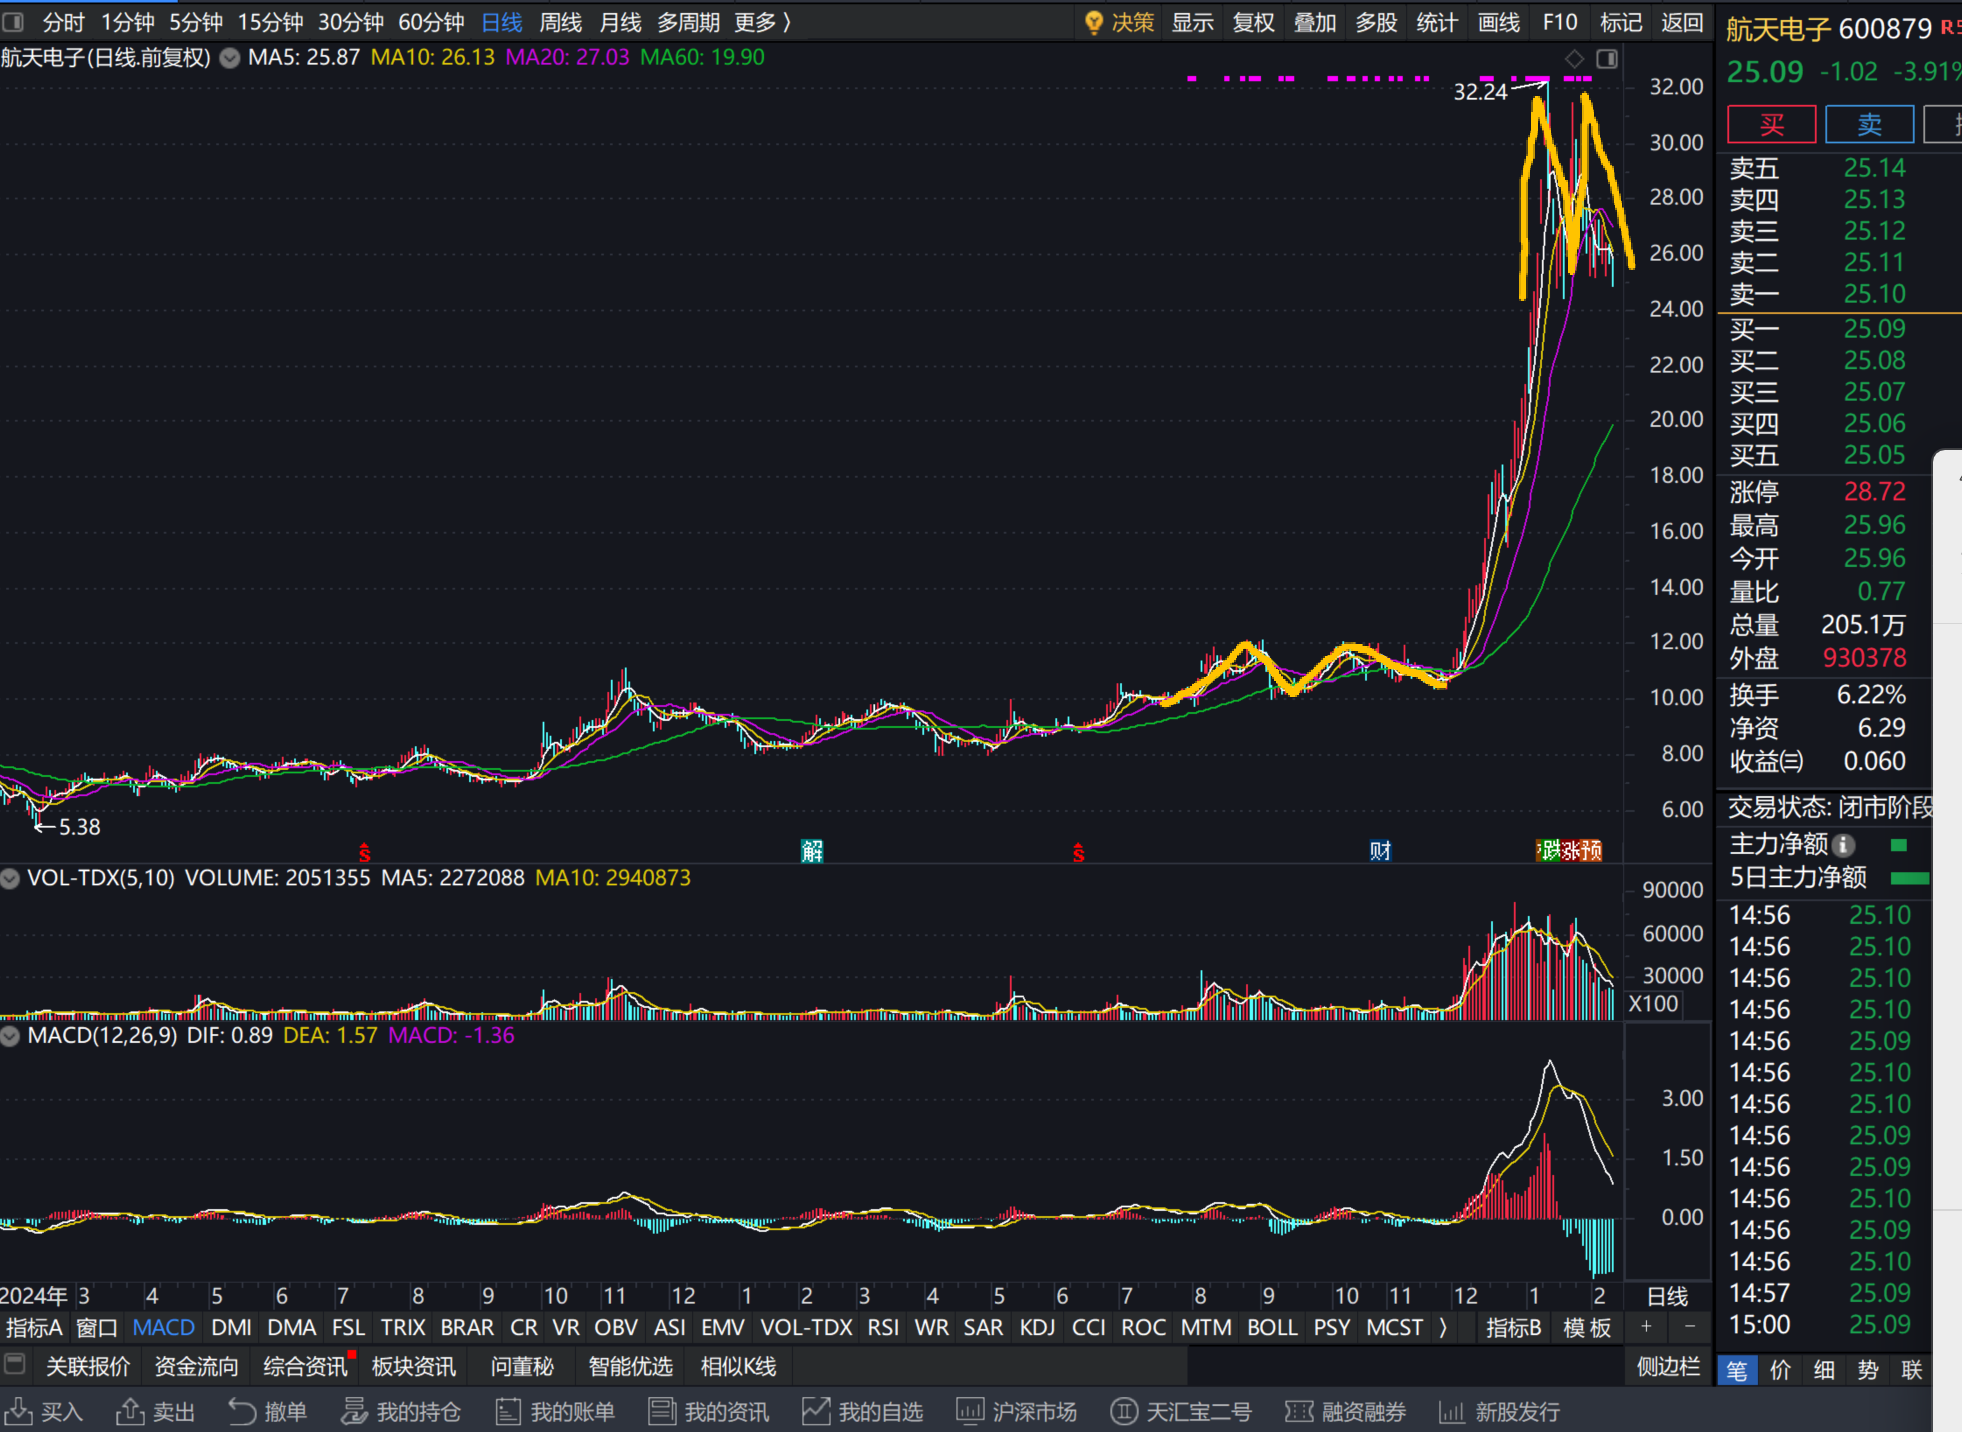Open 我的自选 watchlist icon
The image size is (1962, 1432).
pyautogui.click(x=816, y=1411)
